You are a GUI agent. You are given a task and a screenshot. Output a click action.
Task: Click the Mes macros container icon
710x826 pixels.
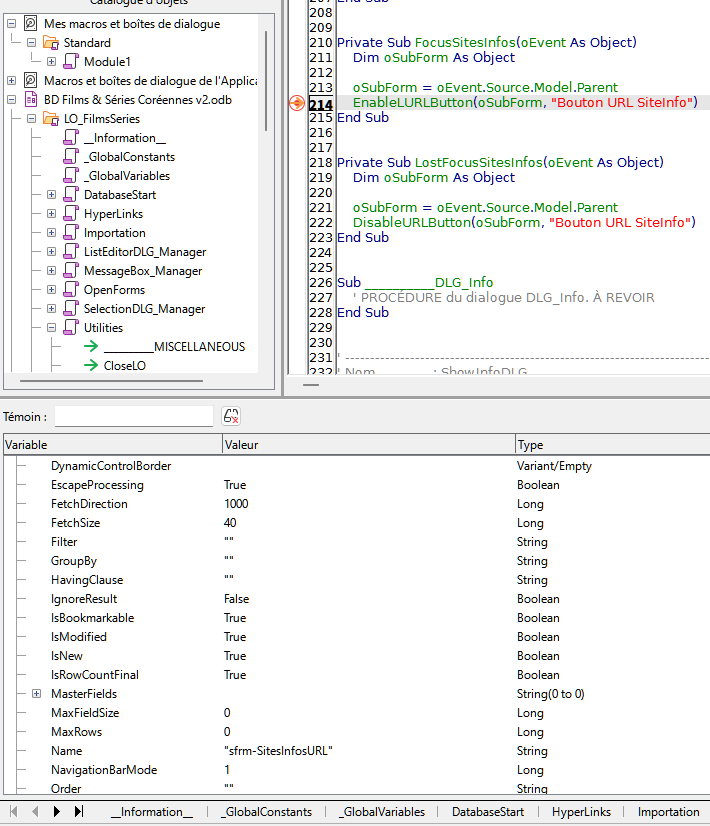pos(31,24)
